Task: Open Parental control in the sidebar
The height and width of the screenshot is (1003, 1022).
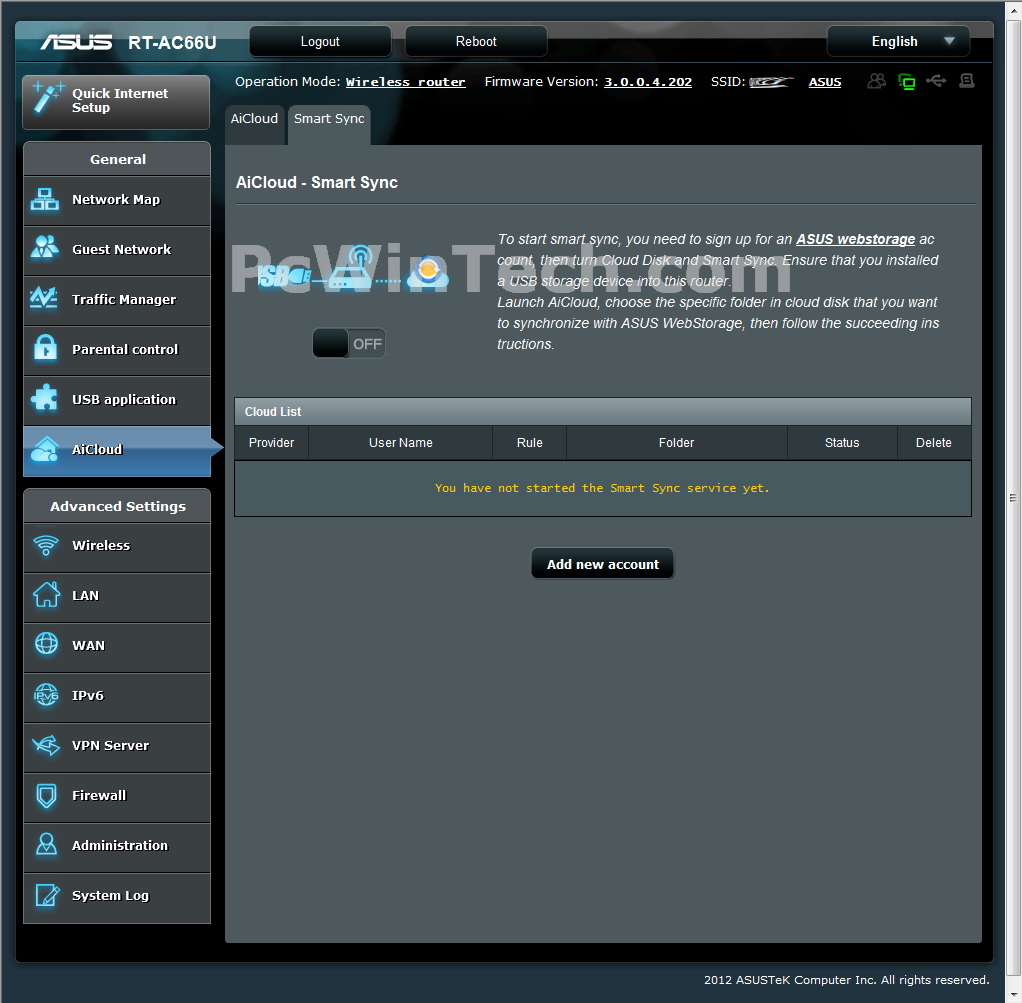Action: coord(117,351)
